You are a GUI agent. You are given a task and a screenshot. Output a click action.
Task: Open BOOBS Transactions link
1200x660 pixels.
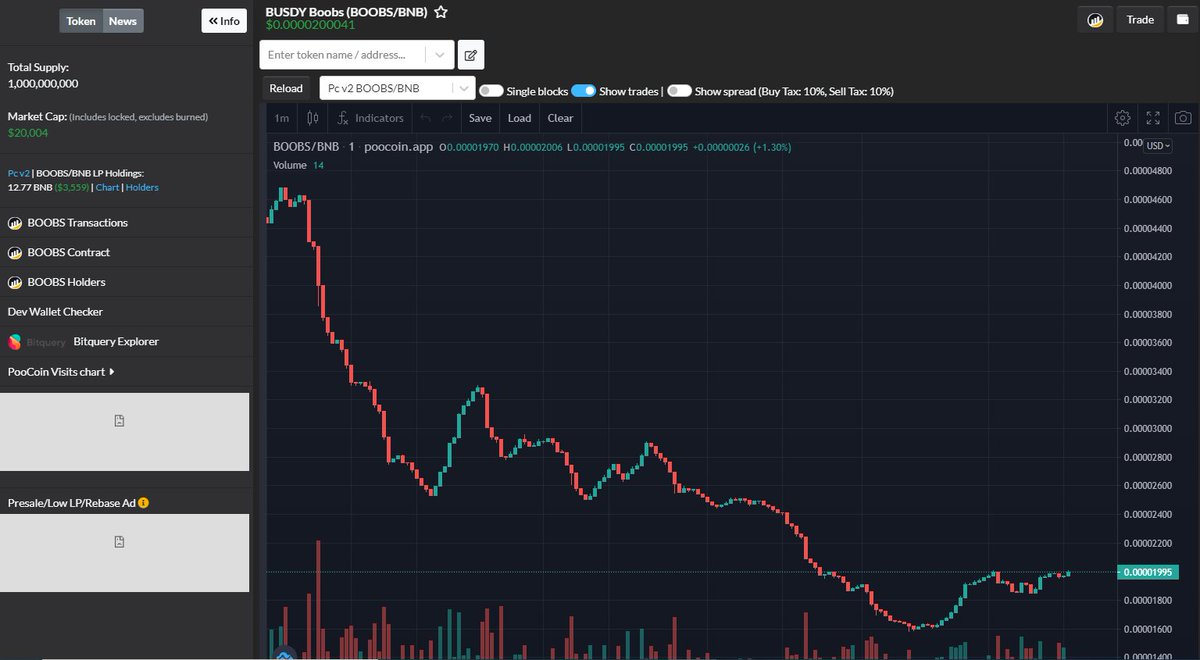[x=78, y=223]
